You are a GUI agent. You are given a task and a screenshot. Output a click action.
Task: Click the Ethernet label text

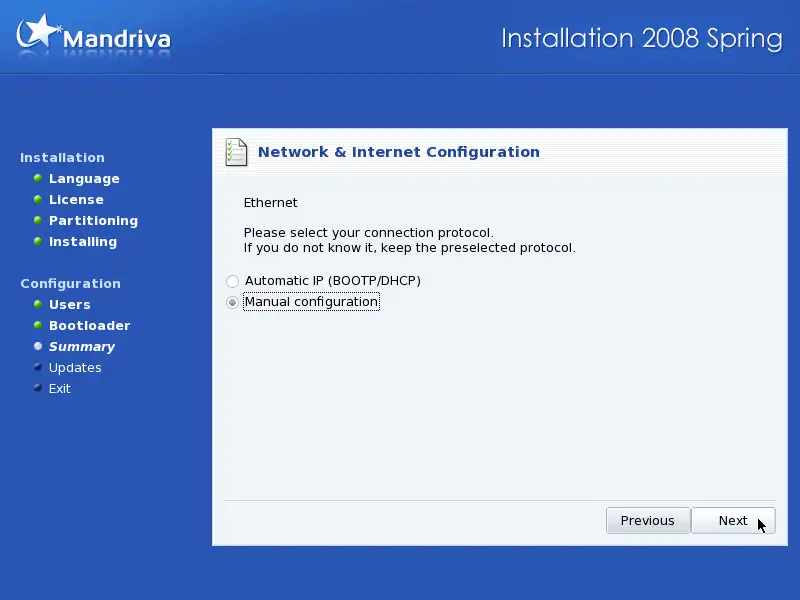pos(270,203)
